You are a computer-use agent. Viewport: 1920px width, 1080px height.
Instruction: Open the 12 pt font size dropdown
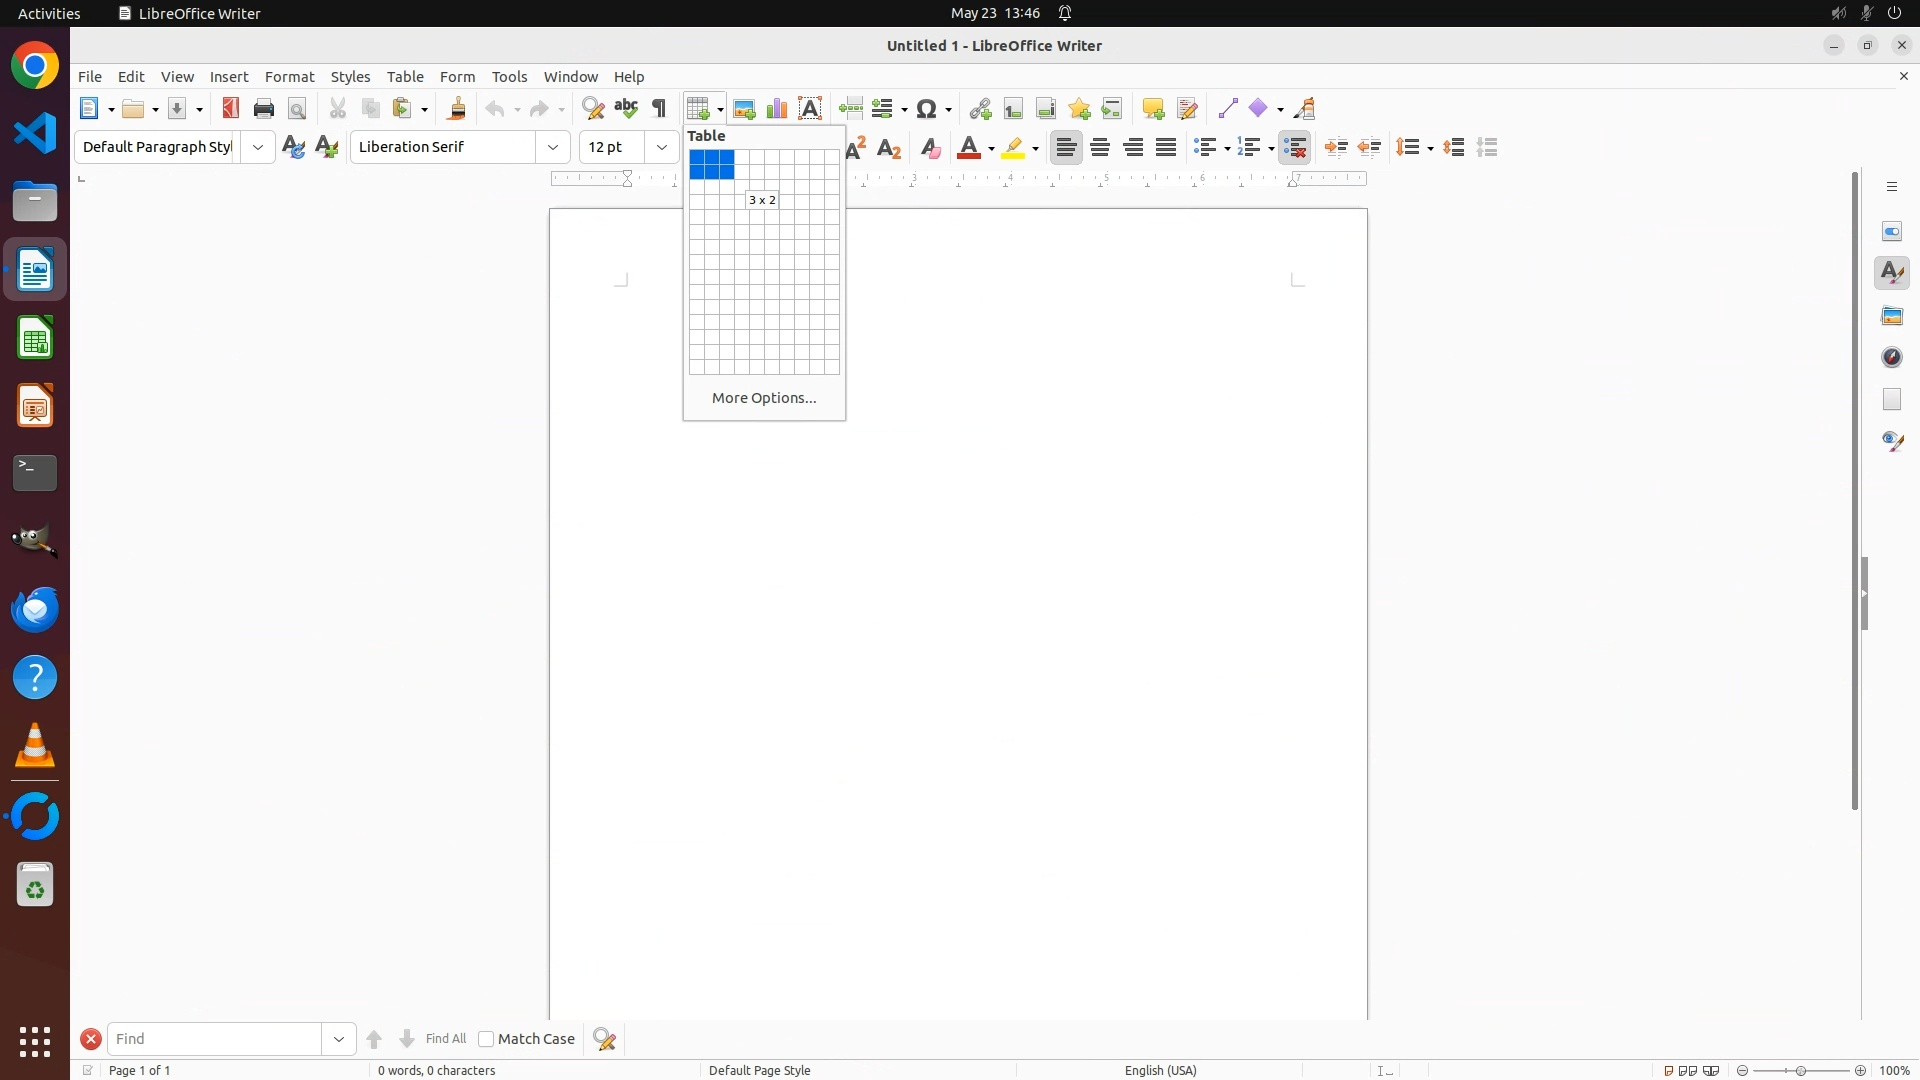pos(662,148)
